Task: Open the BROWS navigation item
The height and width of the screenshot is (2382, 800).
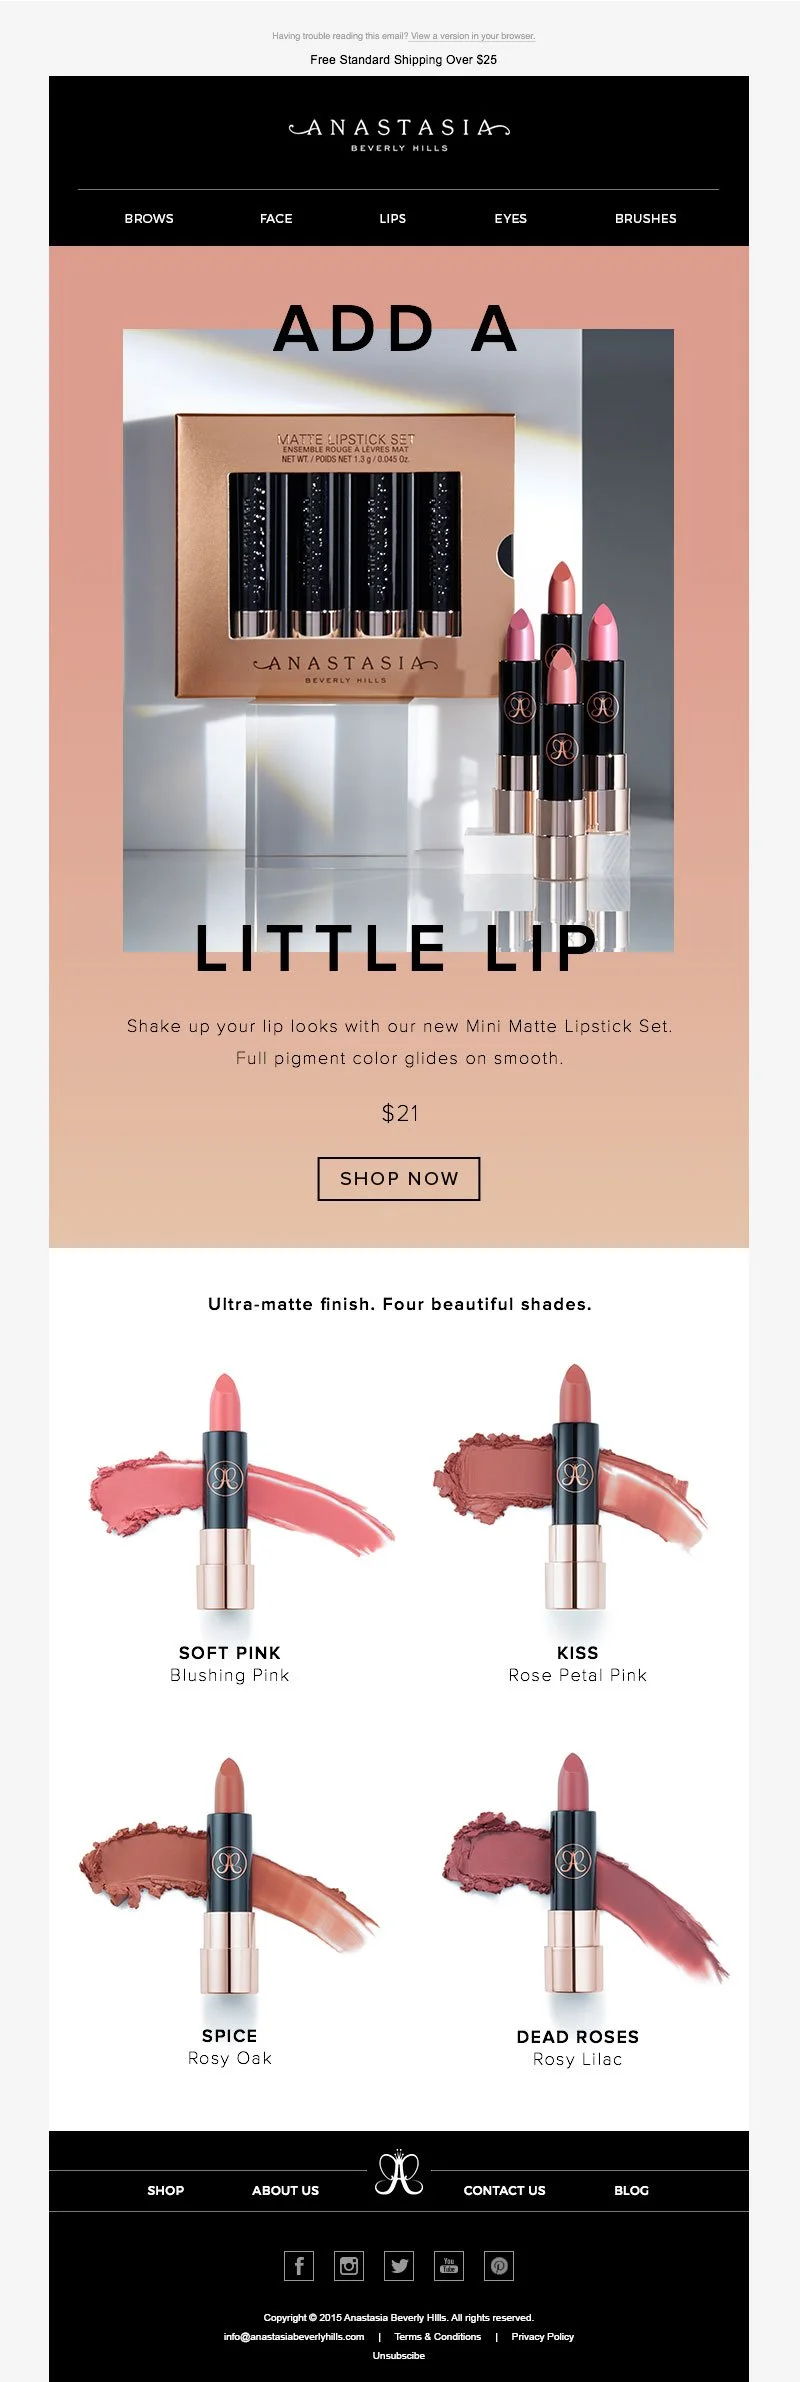Action: pos(149,218)
